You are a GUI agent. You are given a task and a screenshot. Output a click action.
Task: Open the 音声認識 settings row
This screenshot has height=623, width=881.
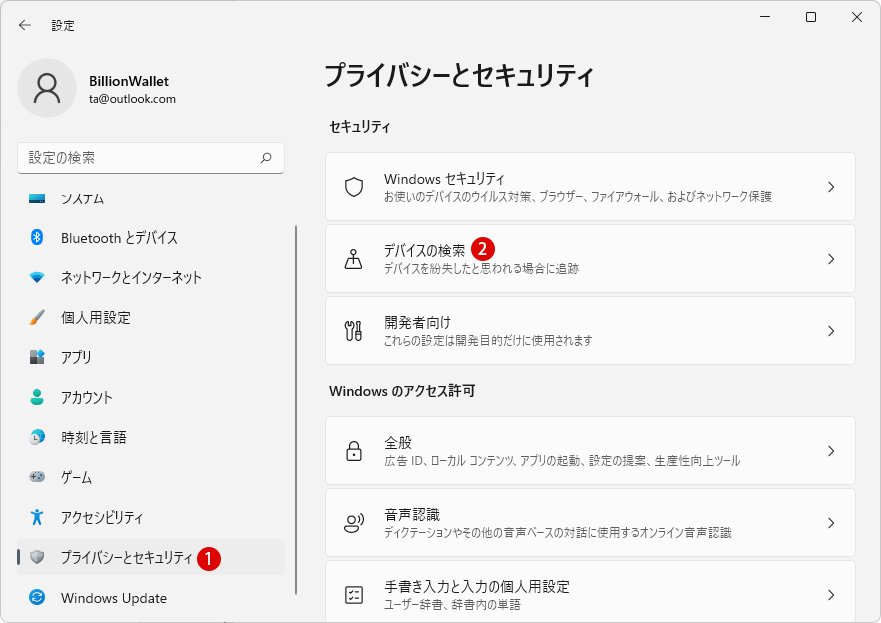(591, 523)
